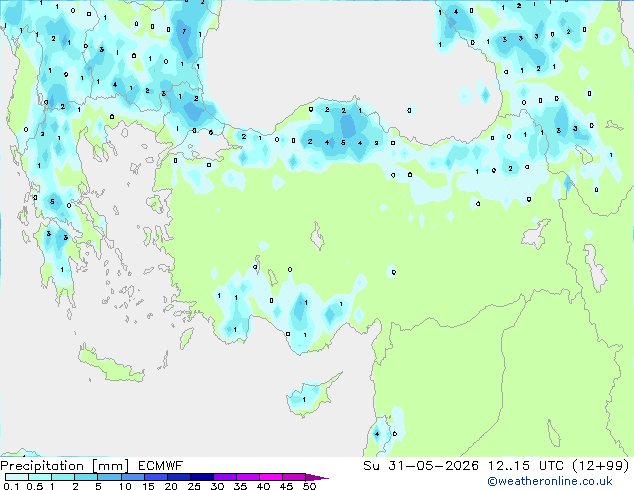Click the 35–40 mm violet legend box
634x490 pixels.
point(248,477)
